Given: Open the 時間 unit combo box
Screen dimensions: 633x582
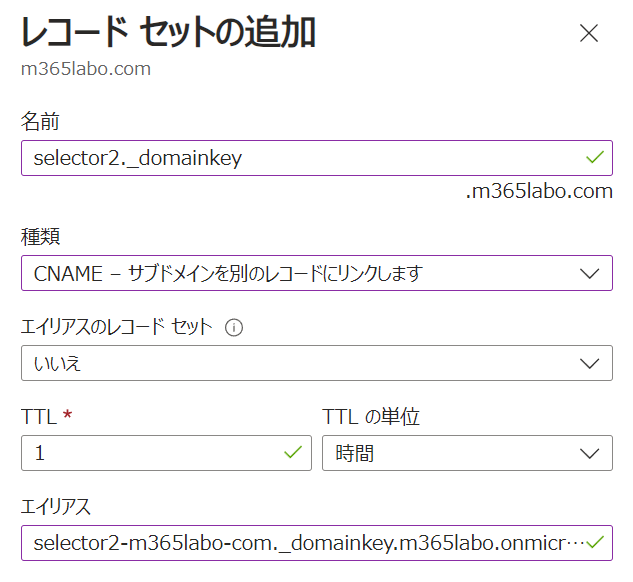Looking at the screenshot, I should [x=467, y=453].
